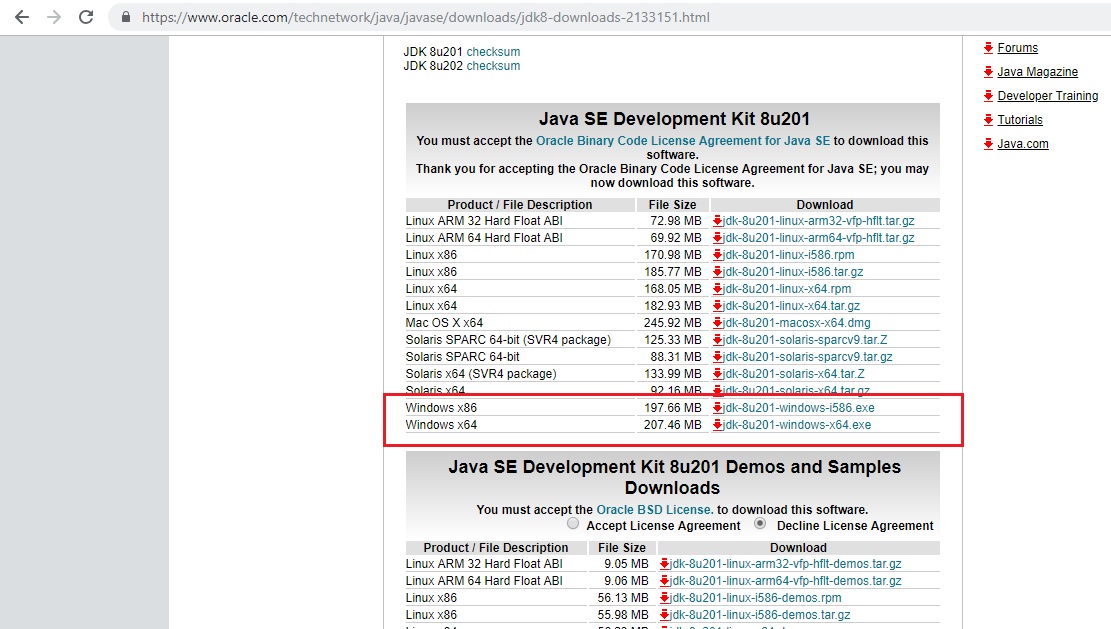Open the Java.com sidebar link
Viewport: 1111px width, 629px height.
tap(1023, 144)
